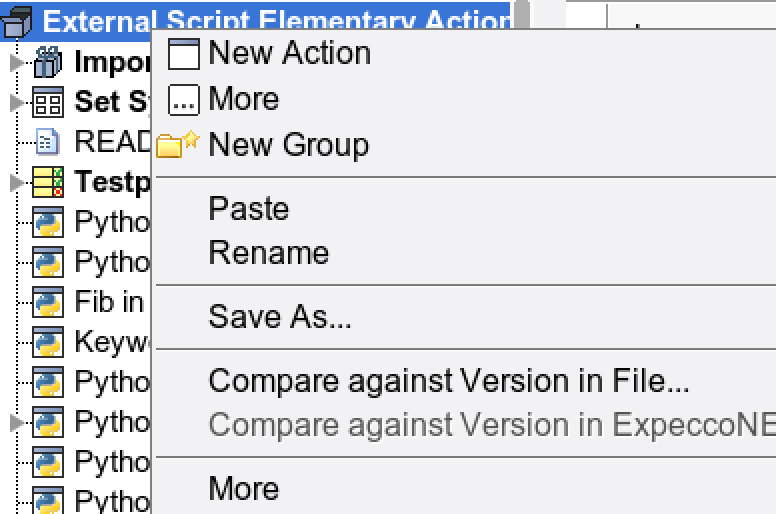This screenshot has width=776, height=514.
Task: Select Paste in the context menu
Action: (x=248, y=208)
